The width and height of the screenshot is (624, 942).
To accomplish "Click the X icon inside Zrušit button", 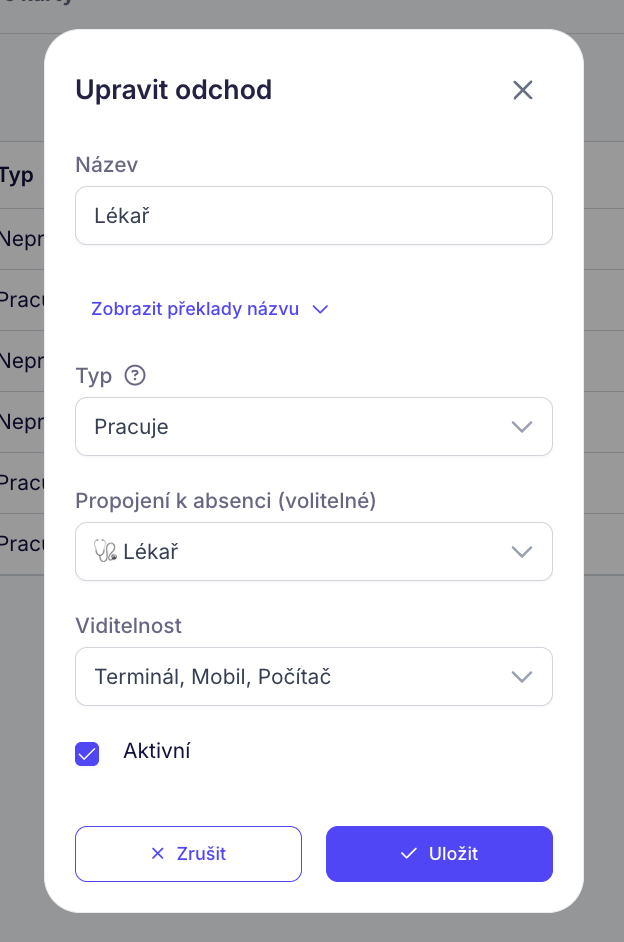I will (157, 854).
